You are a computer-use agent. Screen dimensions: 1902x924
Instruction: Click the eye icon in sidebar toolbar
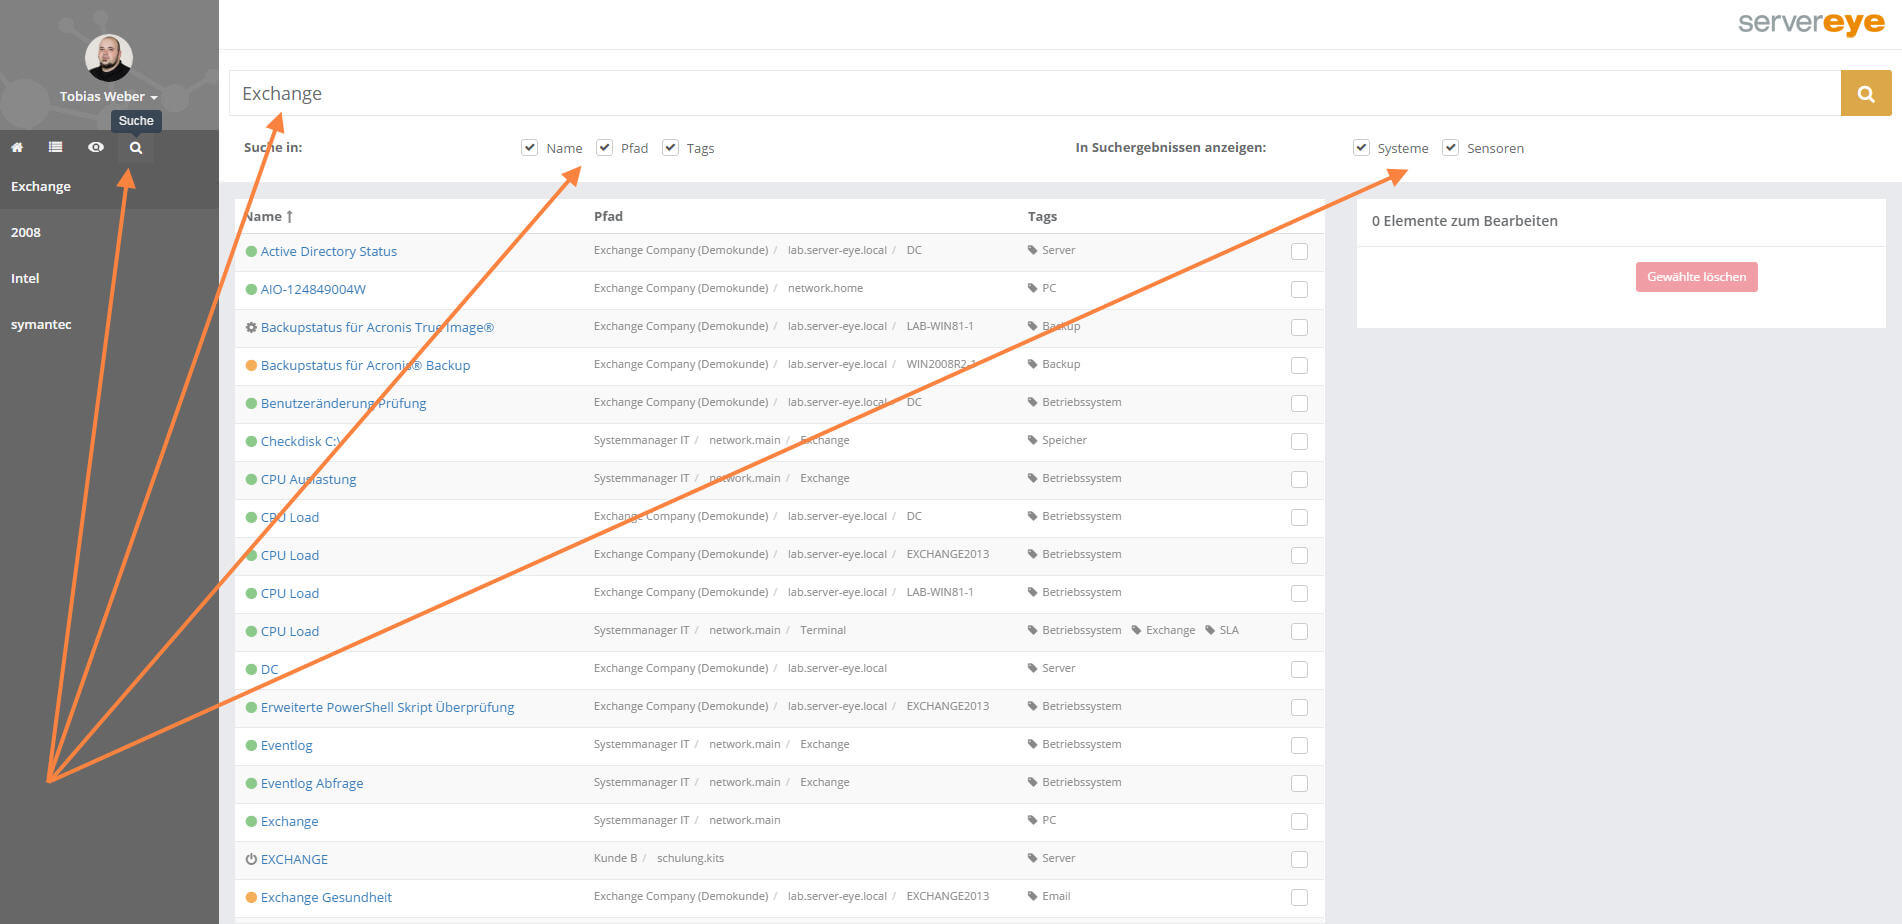click(x=95, y=147)
